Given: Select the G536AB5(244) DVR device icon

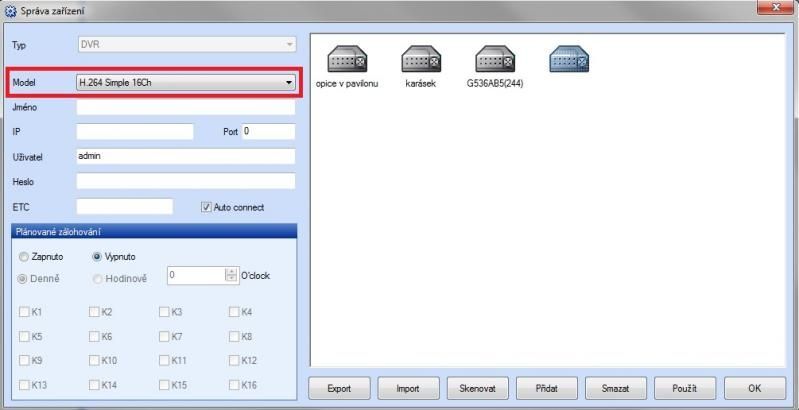Looking at the screenshot, I should (494, 62).
